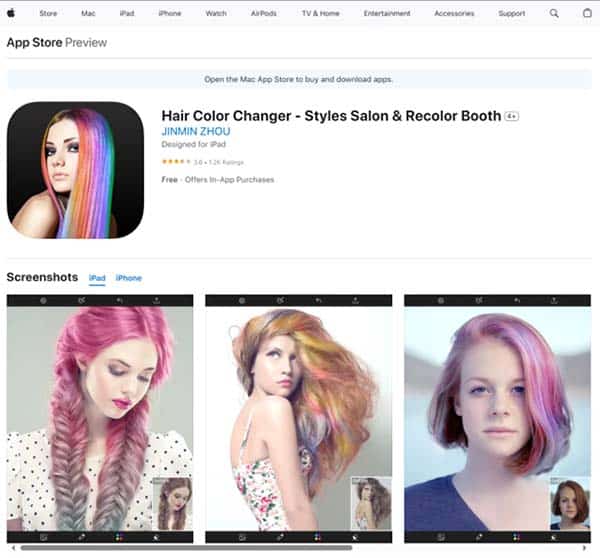Open the purple bob hair screenshot
Viewport: 600px width, 558px height.
click(497, 418)
